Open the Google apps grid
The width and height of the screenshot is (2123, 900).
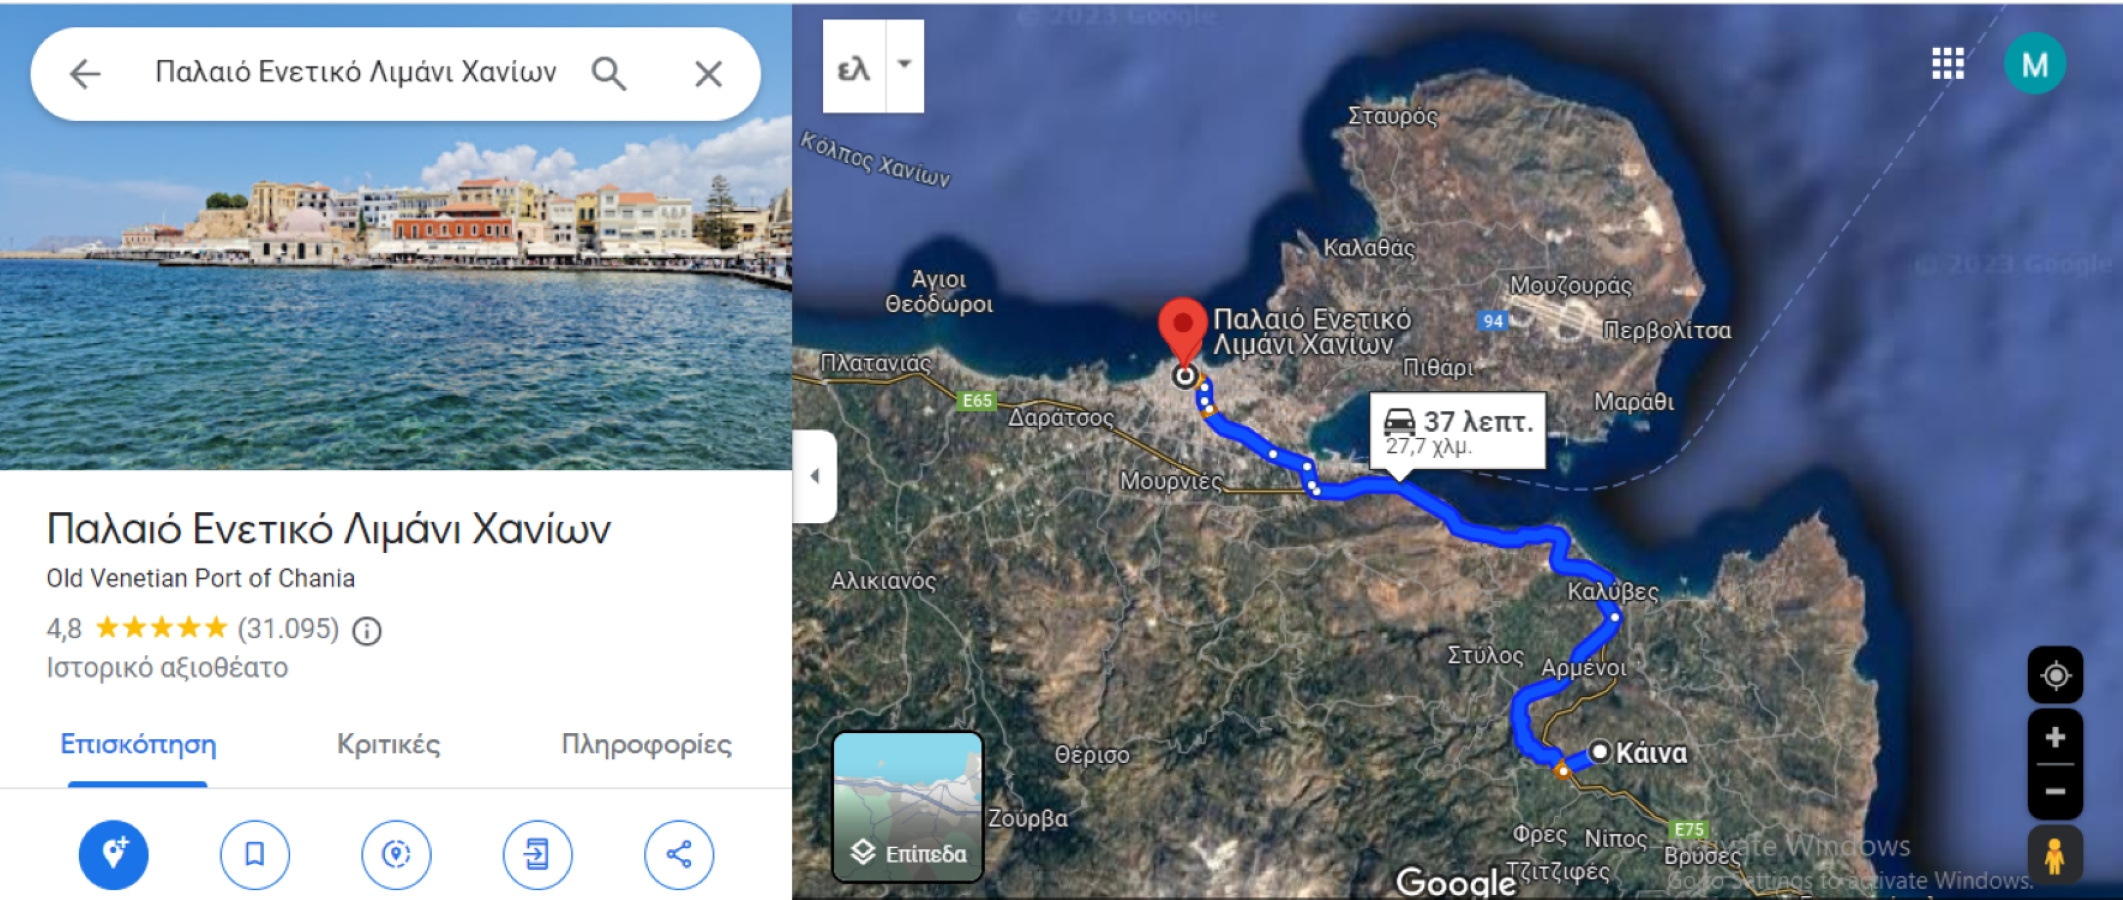[1947, 64]
